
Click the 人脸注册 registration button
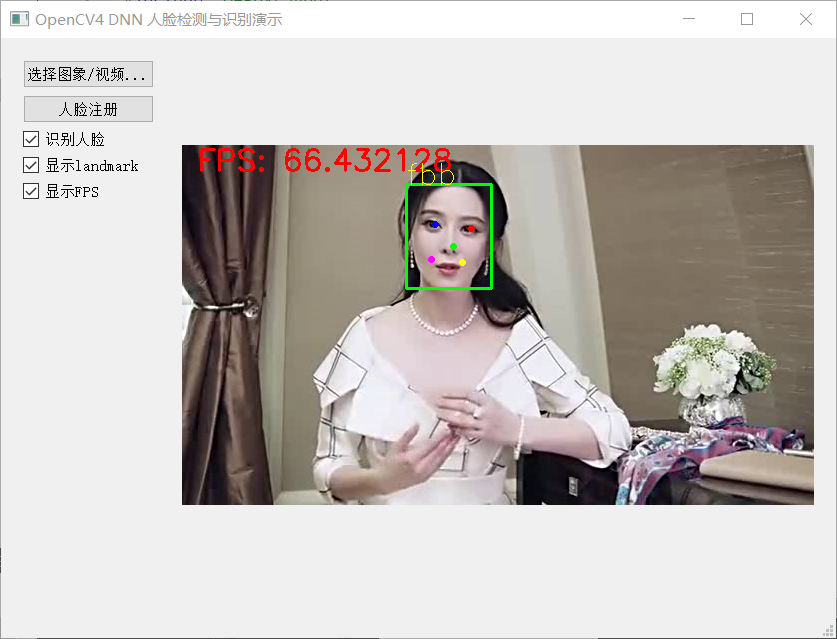87,109
